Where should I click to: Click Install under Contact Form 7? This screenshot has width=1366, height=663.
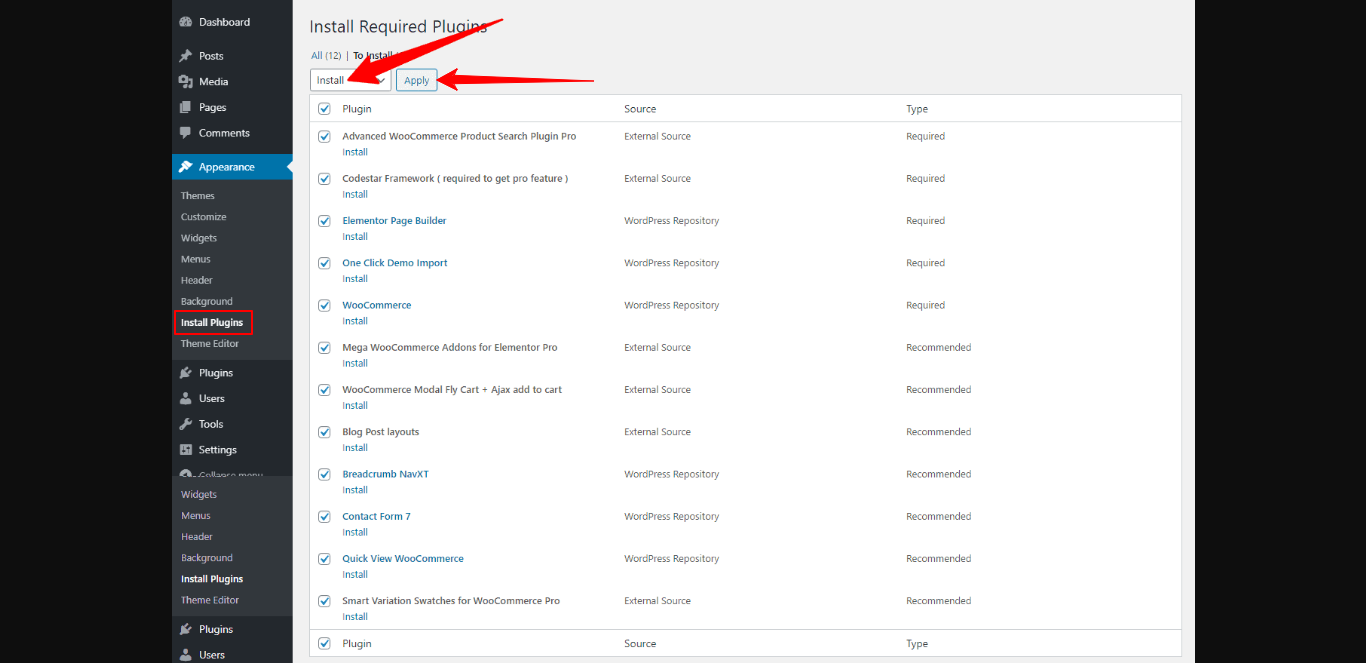(x=355, y=532)
